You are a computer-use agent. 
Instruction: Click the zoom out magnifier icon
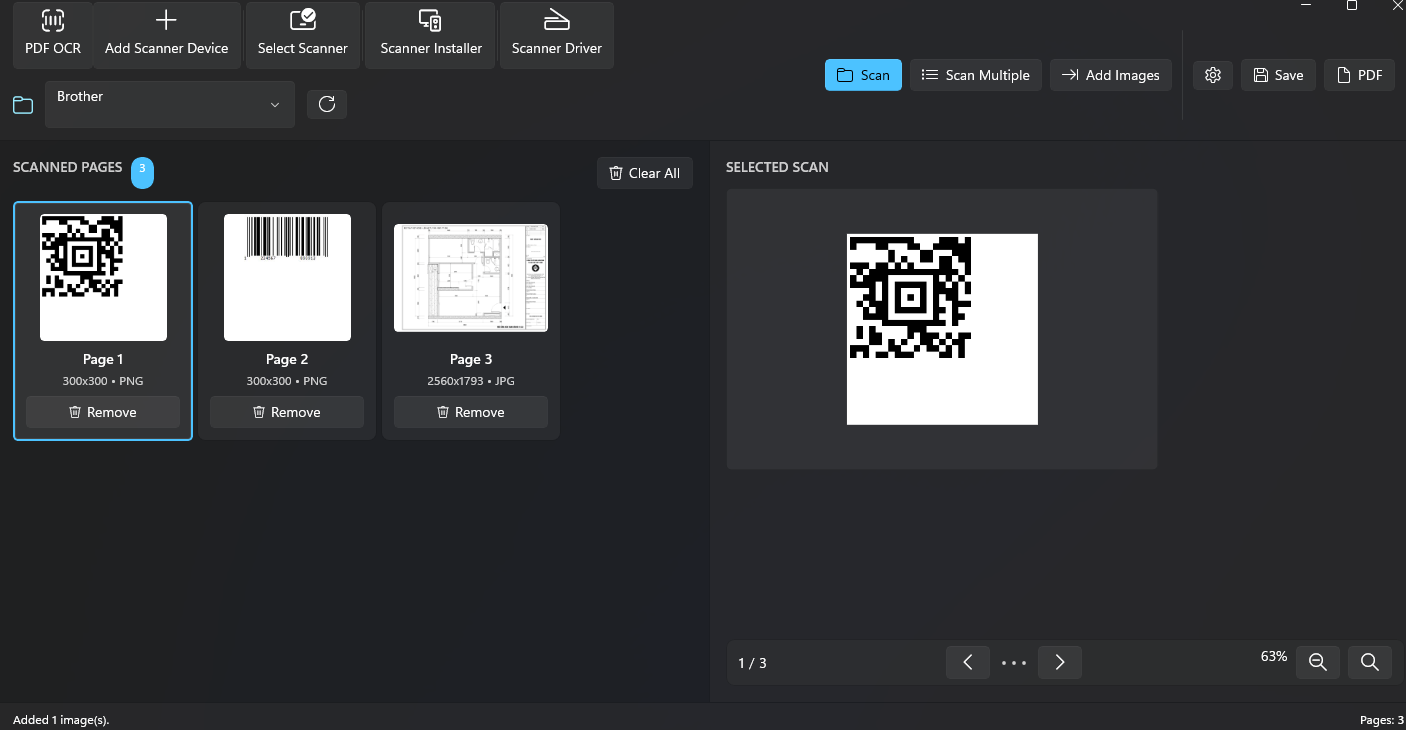(1317, 661)
